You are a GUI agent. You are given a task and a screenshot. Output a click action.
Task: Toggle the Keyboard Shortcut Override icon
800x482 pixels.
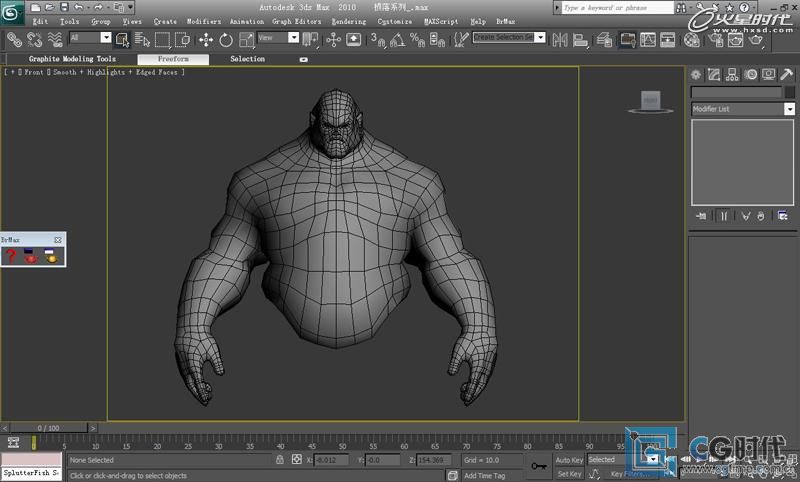354,39
